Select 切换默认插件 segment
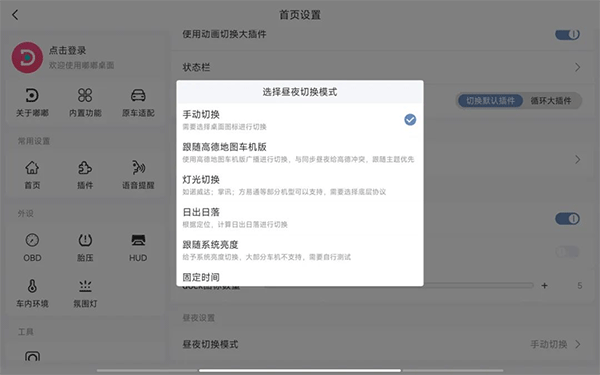Viewport: 600px width, 375px height. click(x=490, y=101)
